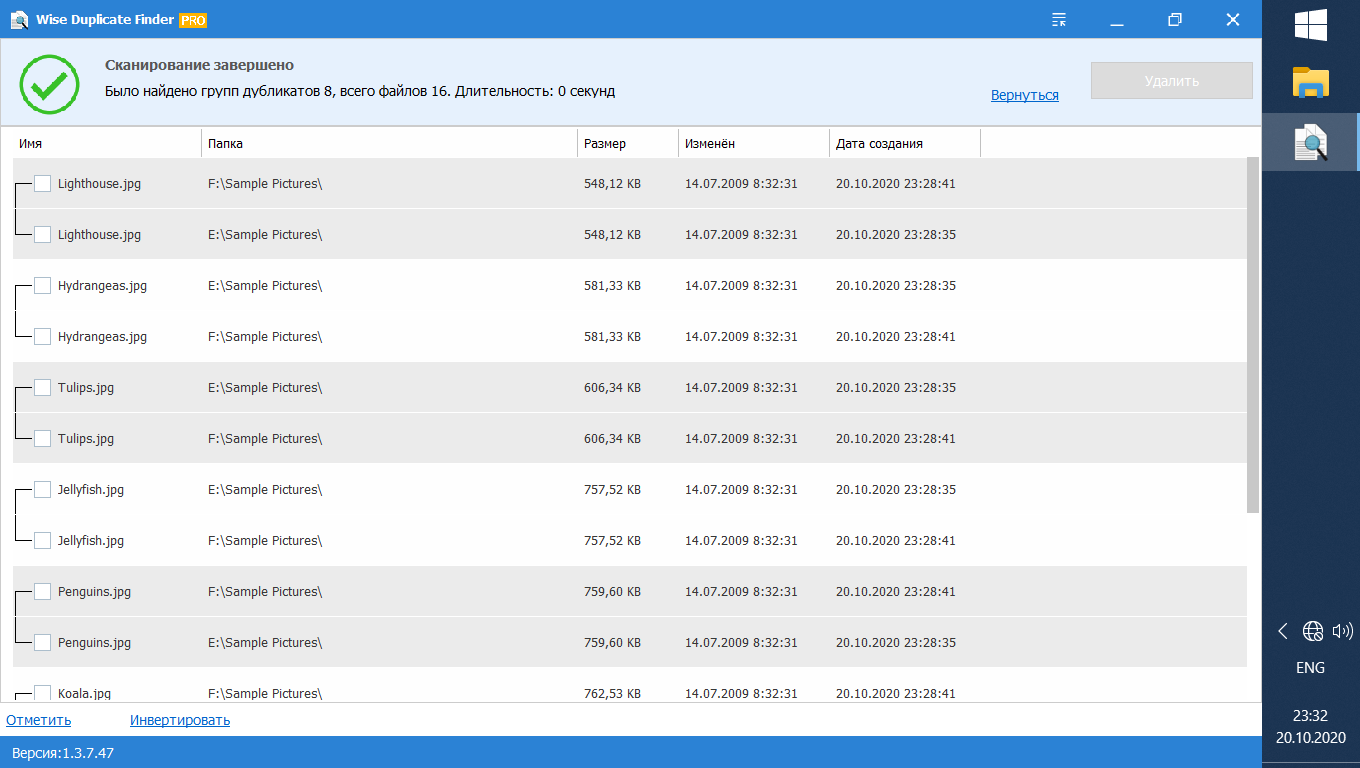Click the vertical scrollbar of the file list

(1253, 334)
